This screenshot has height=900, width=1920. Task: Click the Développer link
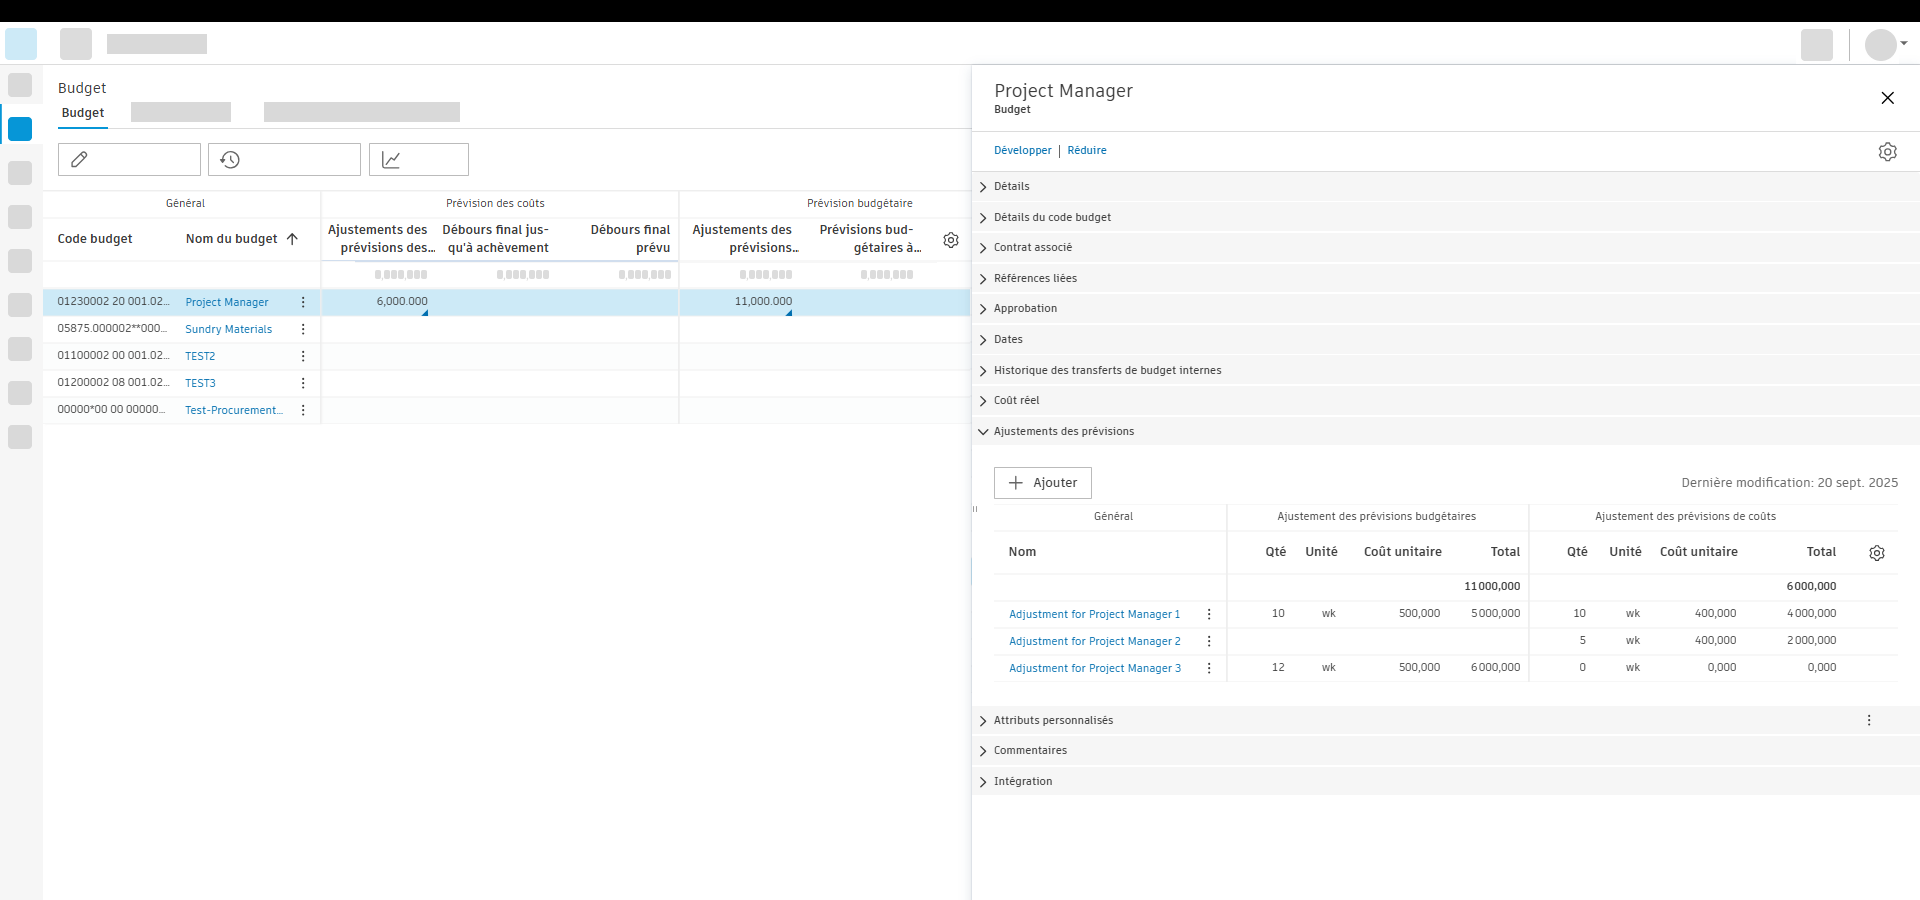[x=1022, y=151]
